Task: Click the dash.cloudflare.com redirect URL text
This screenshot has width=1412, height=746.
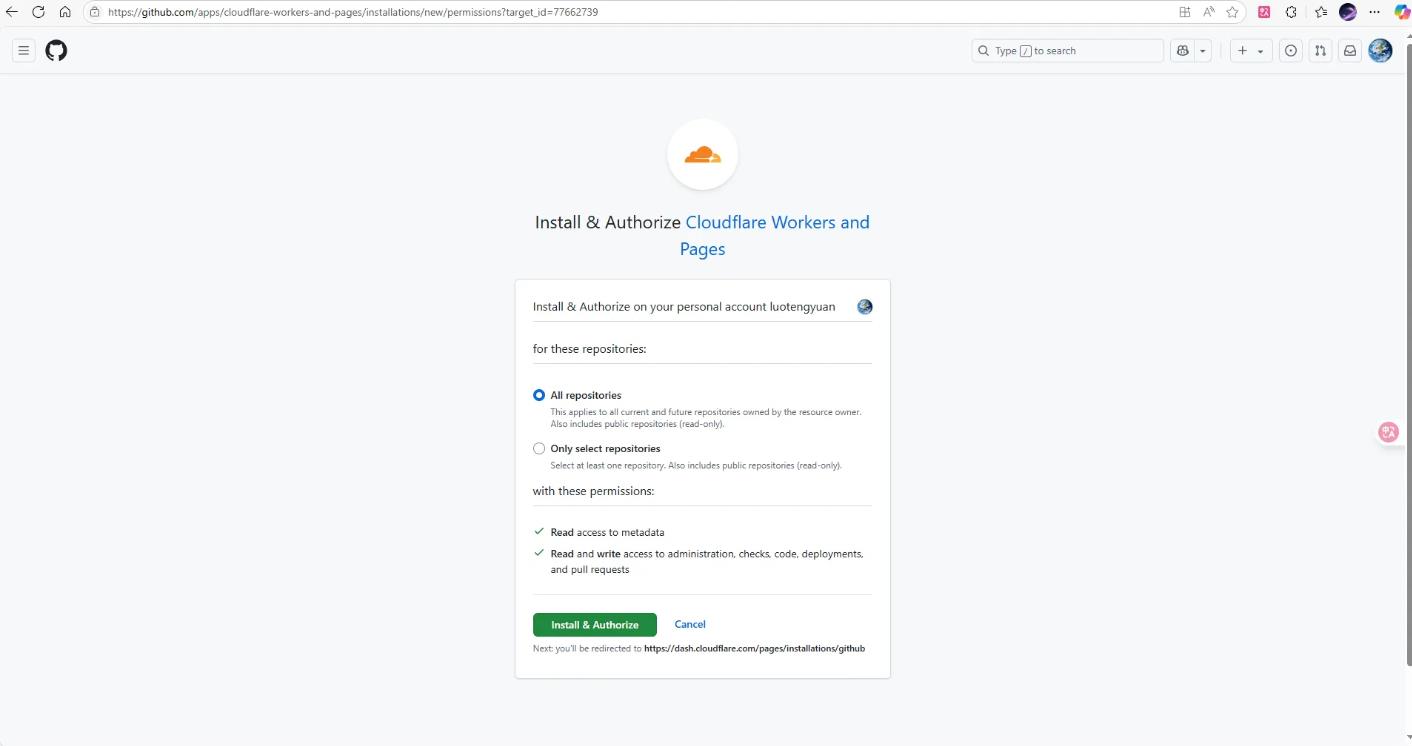Action: [x=754, y=648]
